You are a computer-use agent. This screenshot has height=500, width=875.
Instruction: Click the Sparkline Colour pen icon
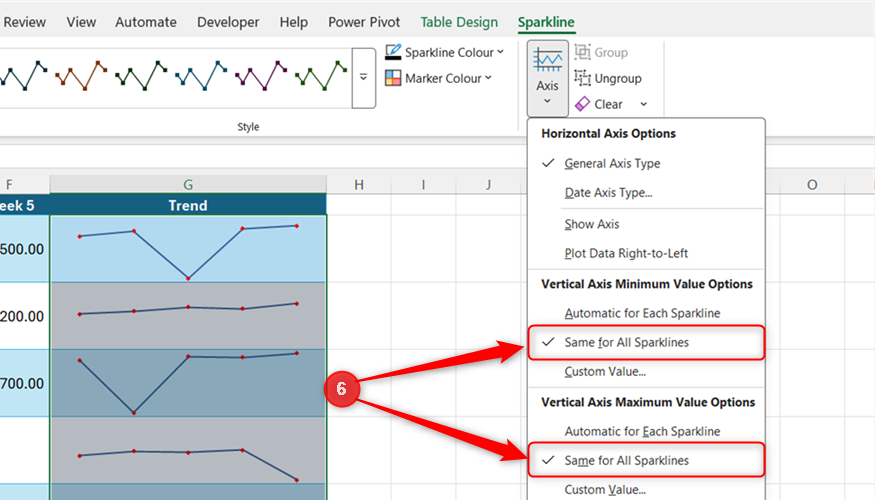coord(393,52)
